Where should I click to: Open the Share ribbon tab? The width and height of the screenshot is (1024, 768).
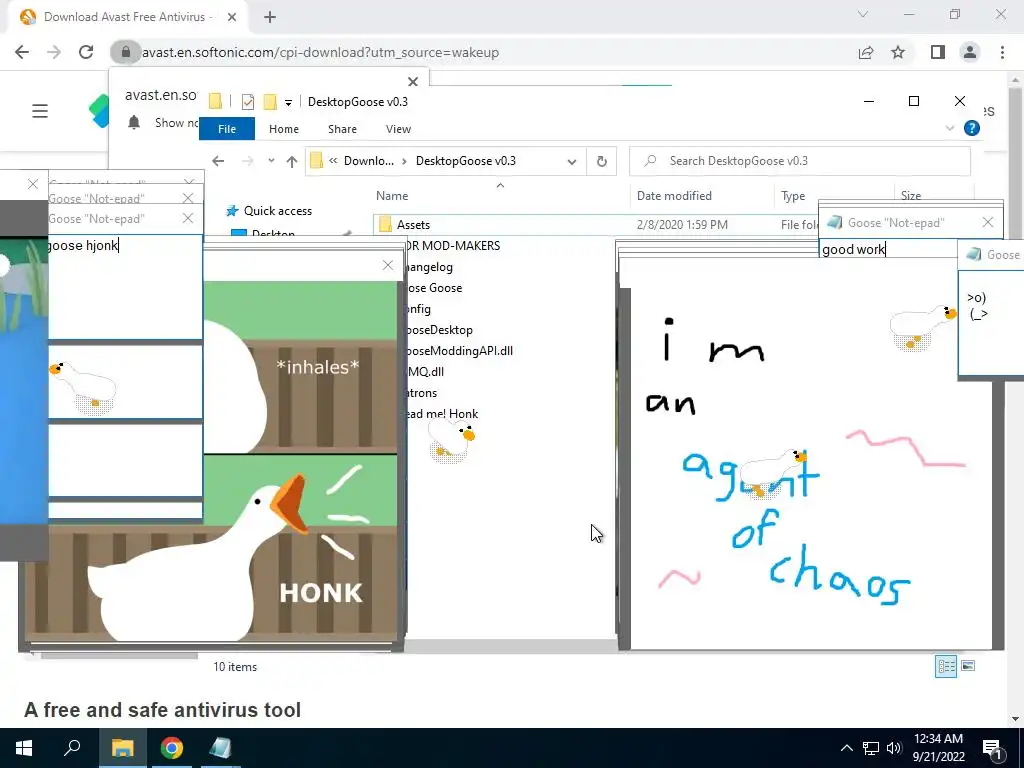tap(342, 129)
